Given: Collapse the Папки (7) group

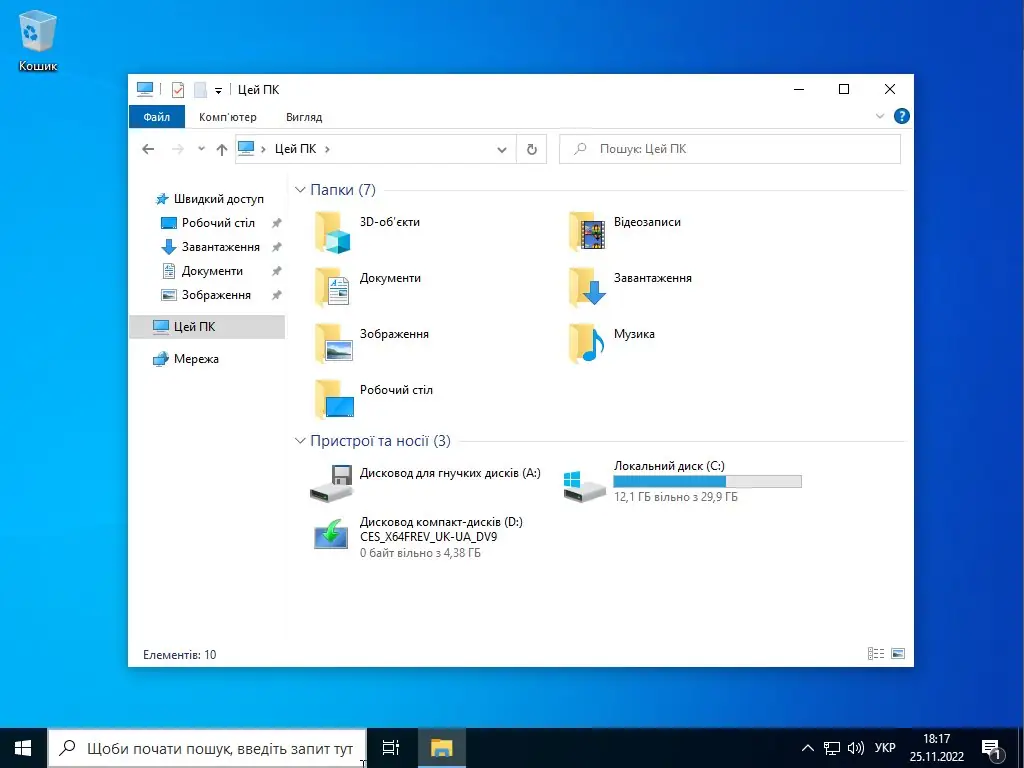Looking at the screenshot, I should pyautogui.click(x=300, y=189).
